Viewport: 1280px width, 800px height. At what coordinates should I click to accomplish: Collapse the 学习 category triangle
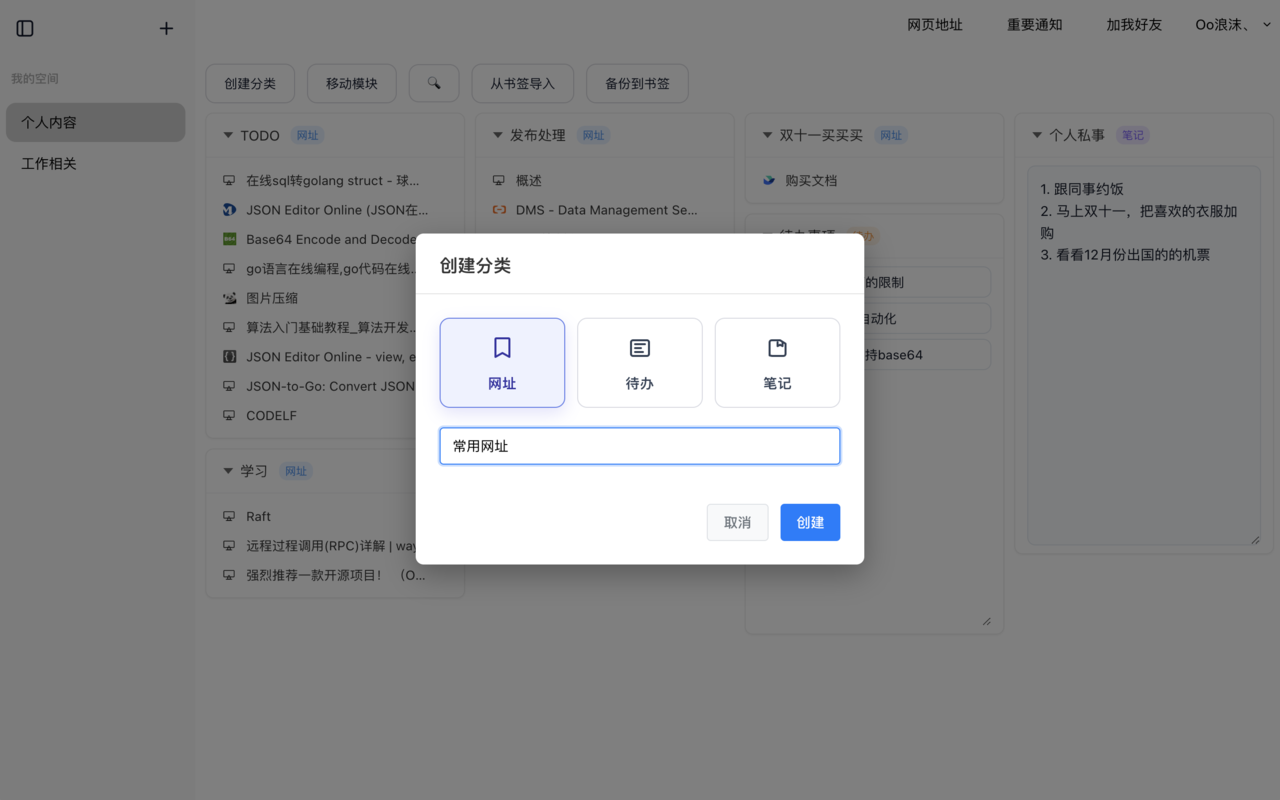pos(228,471)
